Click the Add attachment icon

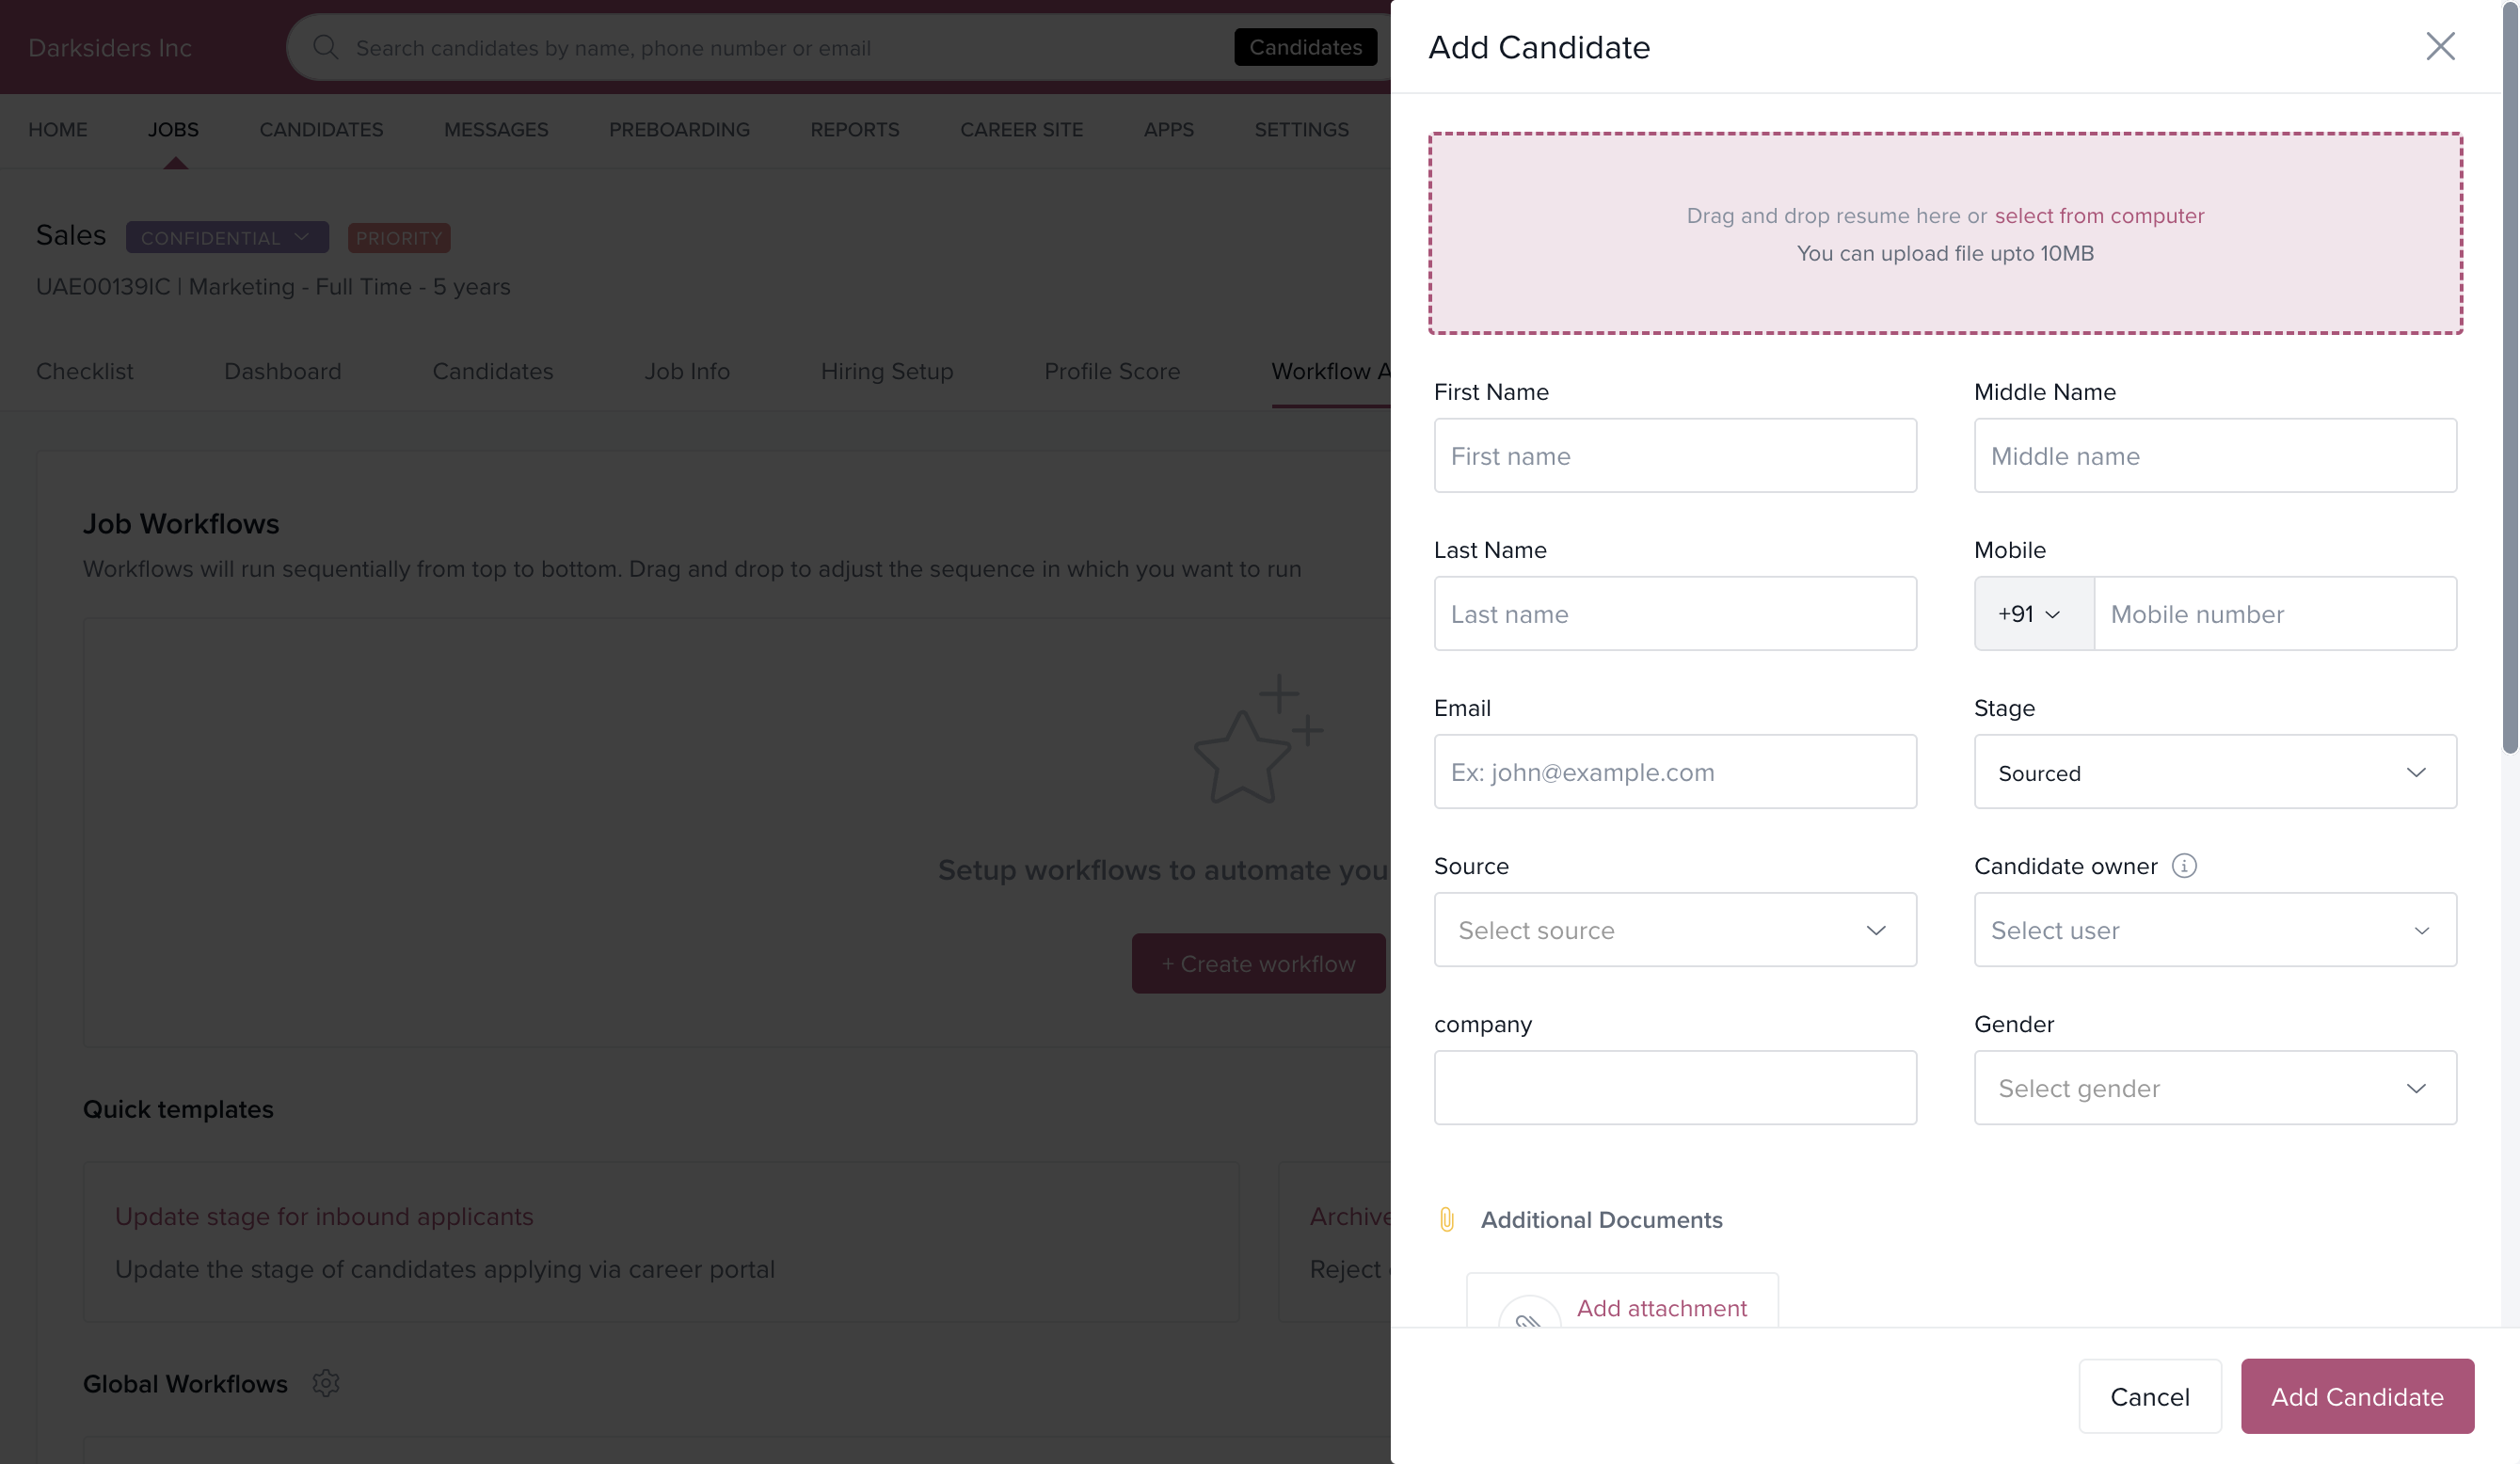coord(1529,1318)
